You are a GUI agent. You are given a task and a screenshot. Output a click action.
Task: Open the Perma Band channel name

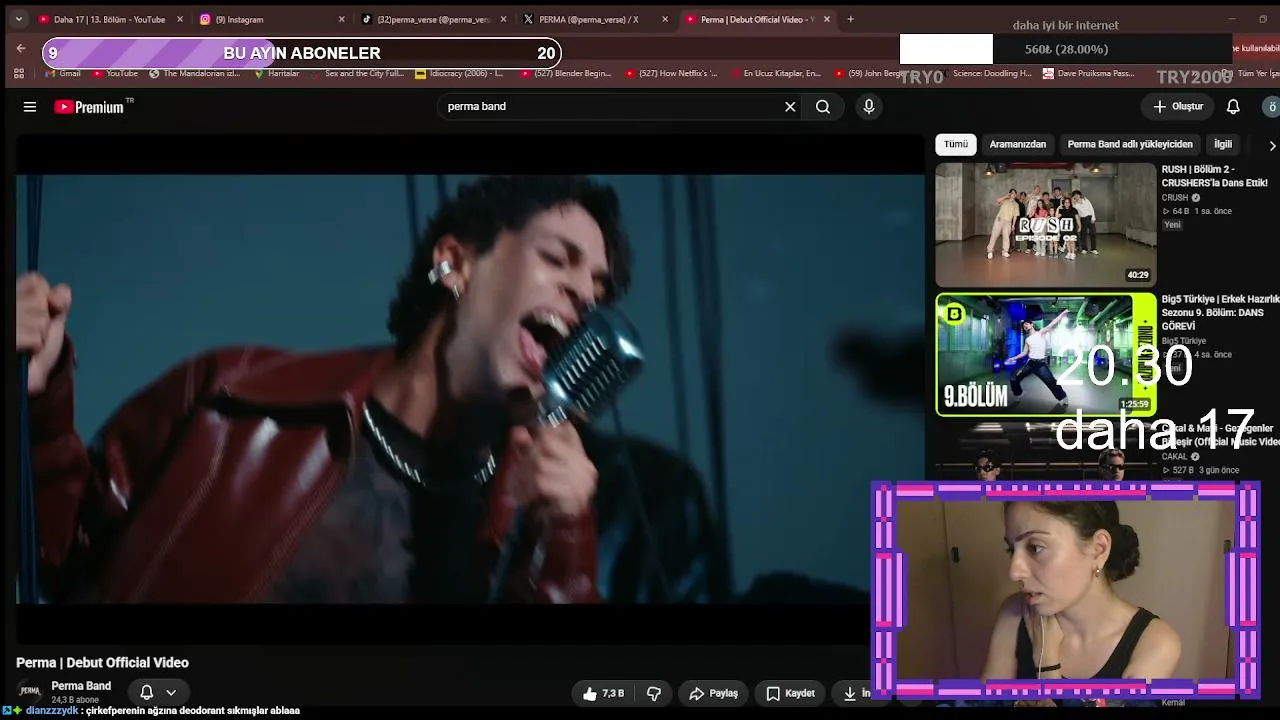pos(81,686)
